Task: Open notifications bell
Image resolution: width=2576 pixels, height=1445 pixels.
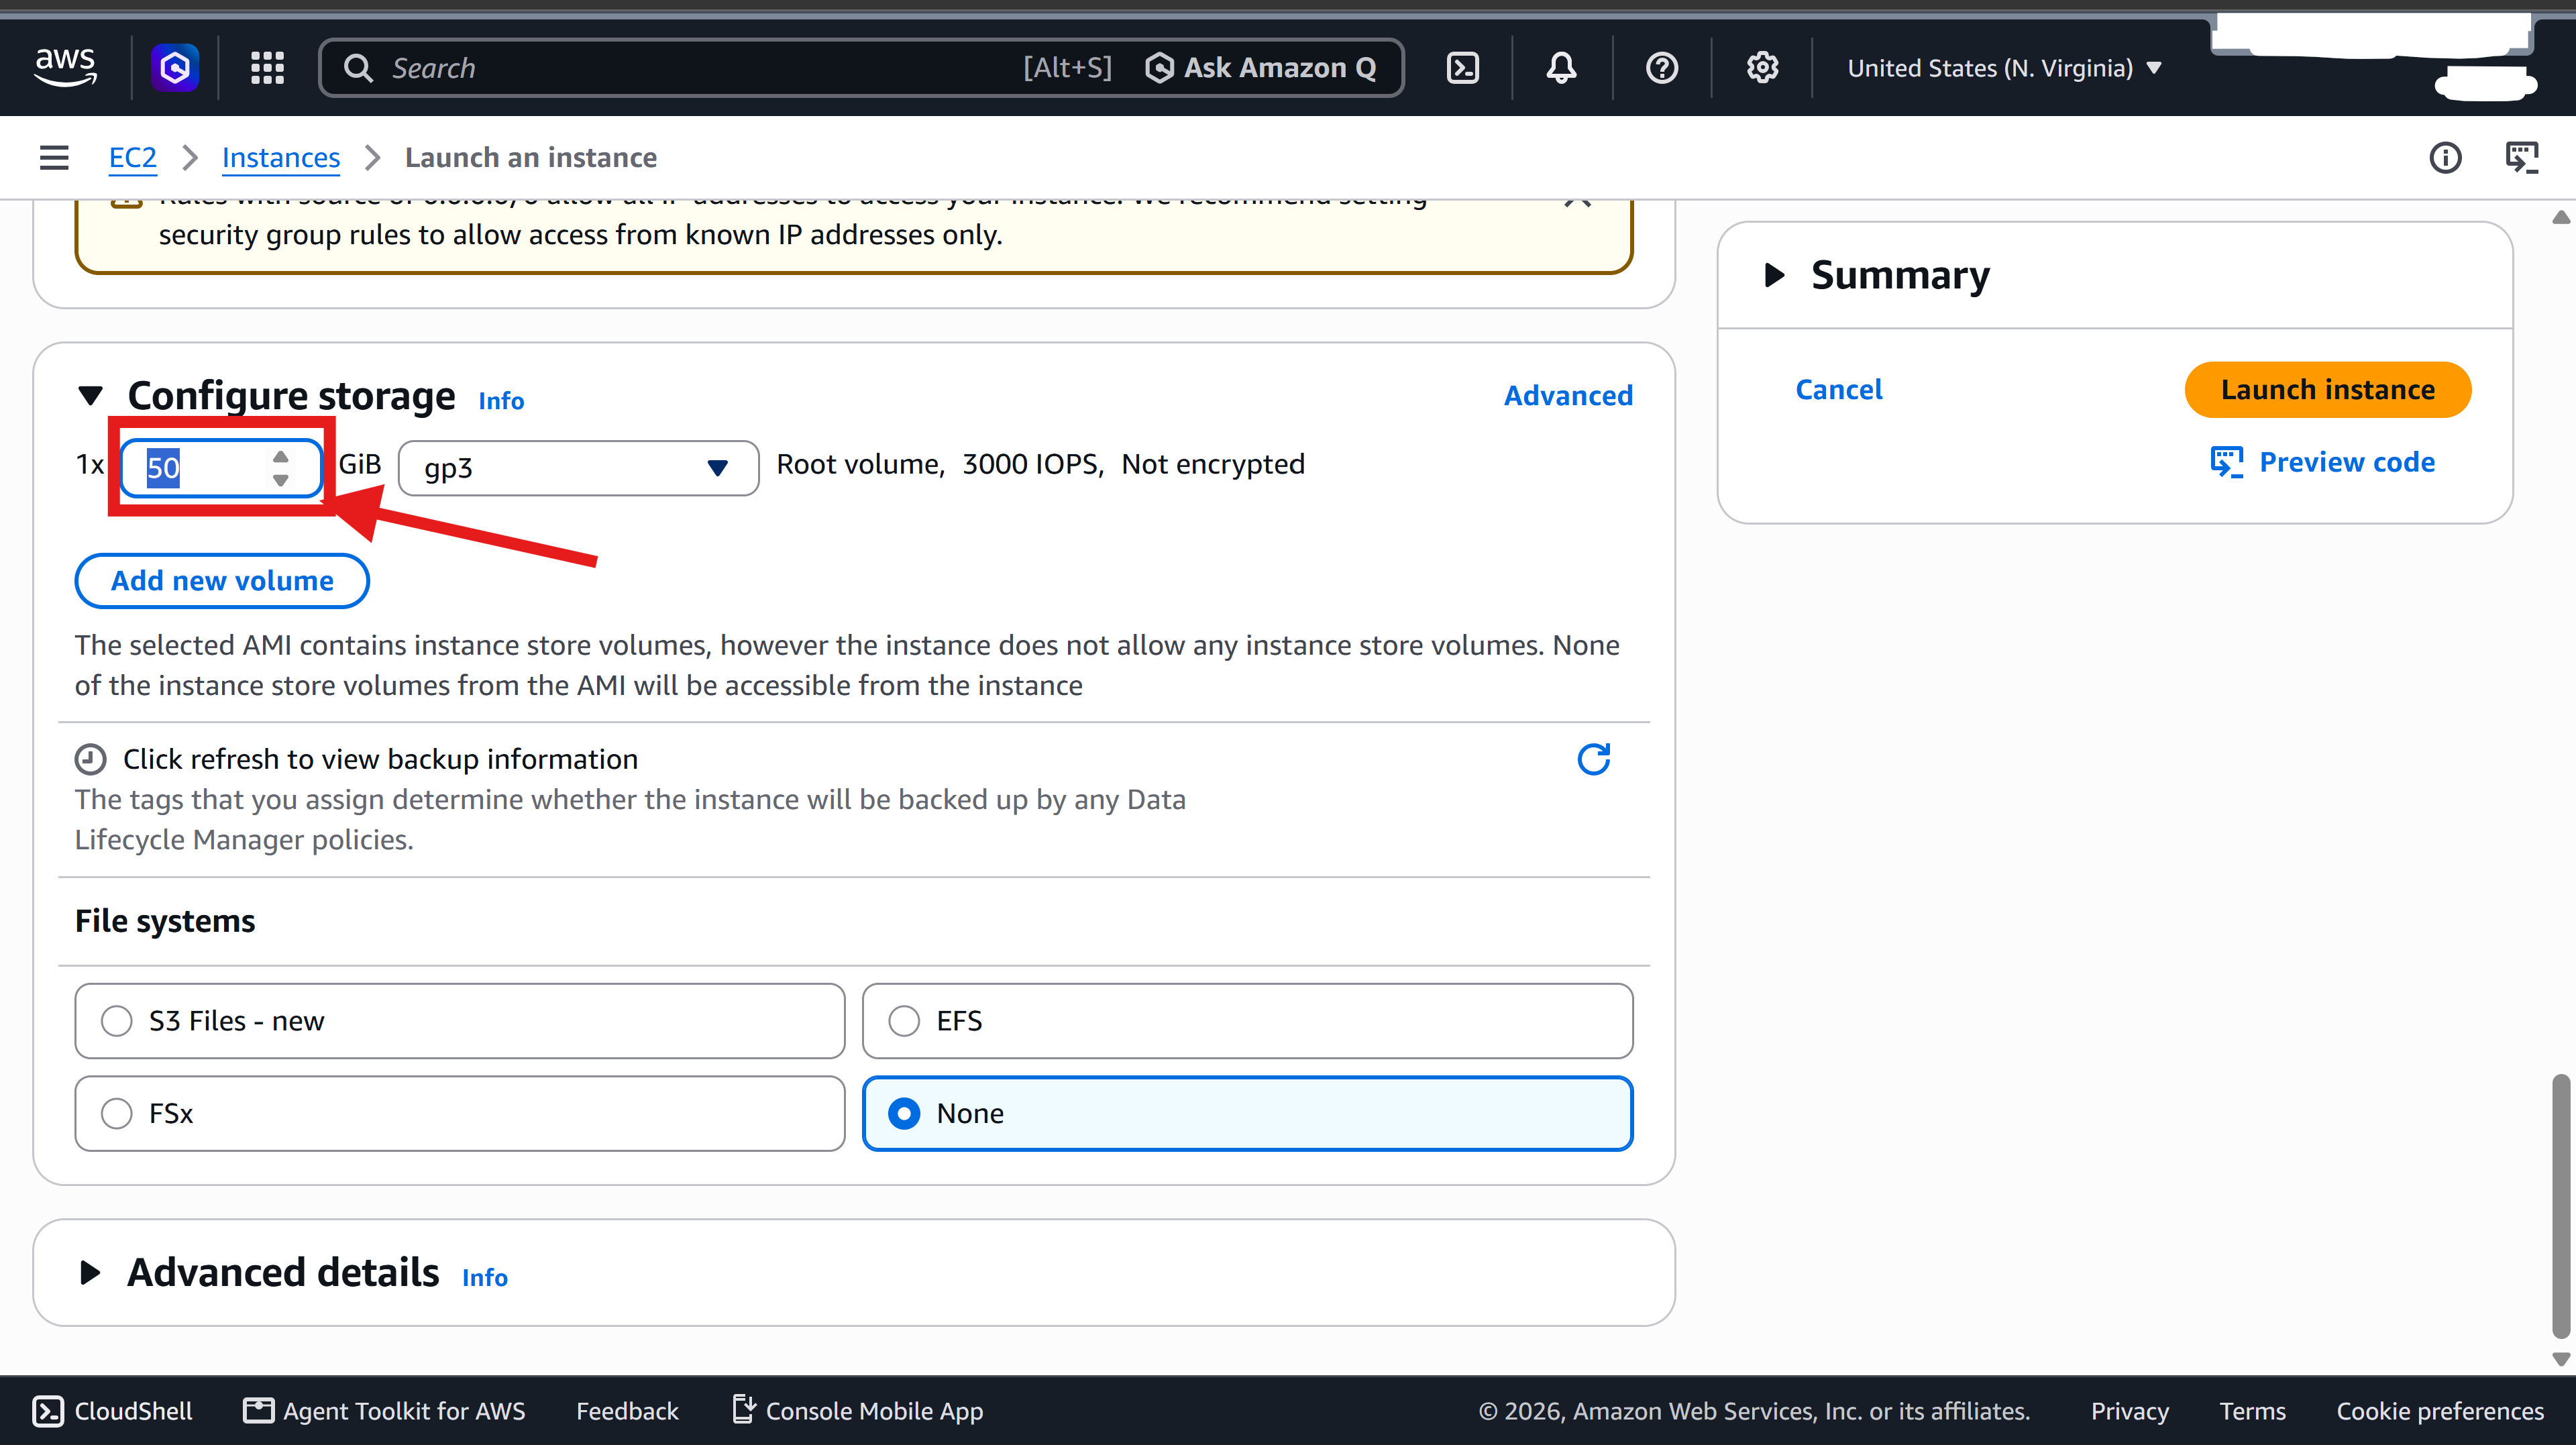Action: [x=1561, y=68]
